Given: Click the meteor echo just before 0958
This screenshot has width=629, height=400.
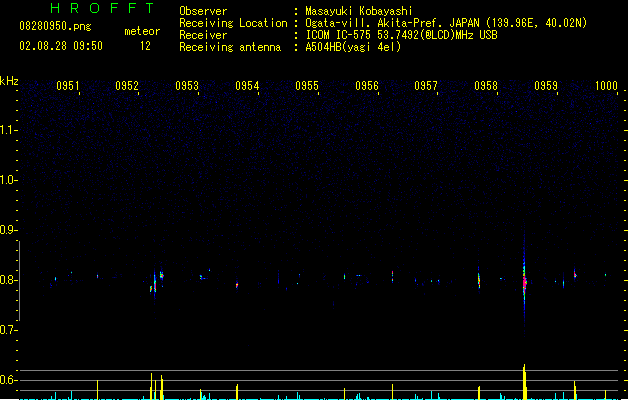Looking at the screenshot, I should pyautogui.click(x=479, y=279).
